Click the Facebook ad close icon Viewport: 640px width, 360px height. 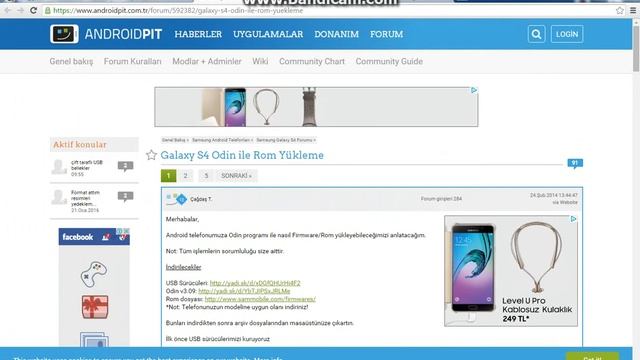[x=127, y=231]
